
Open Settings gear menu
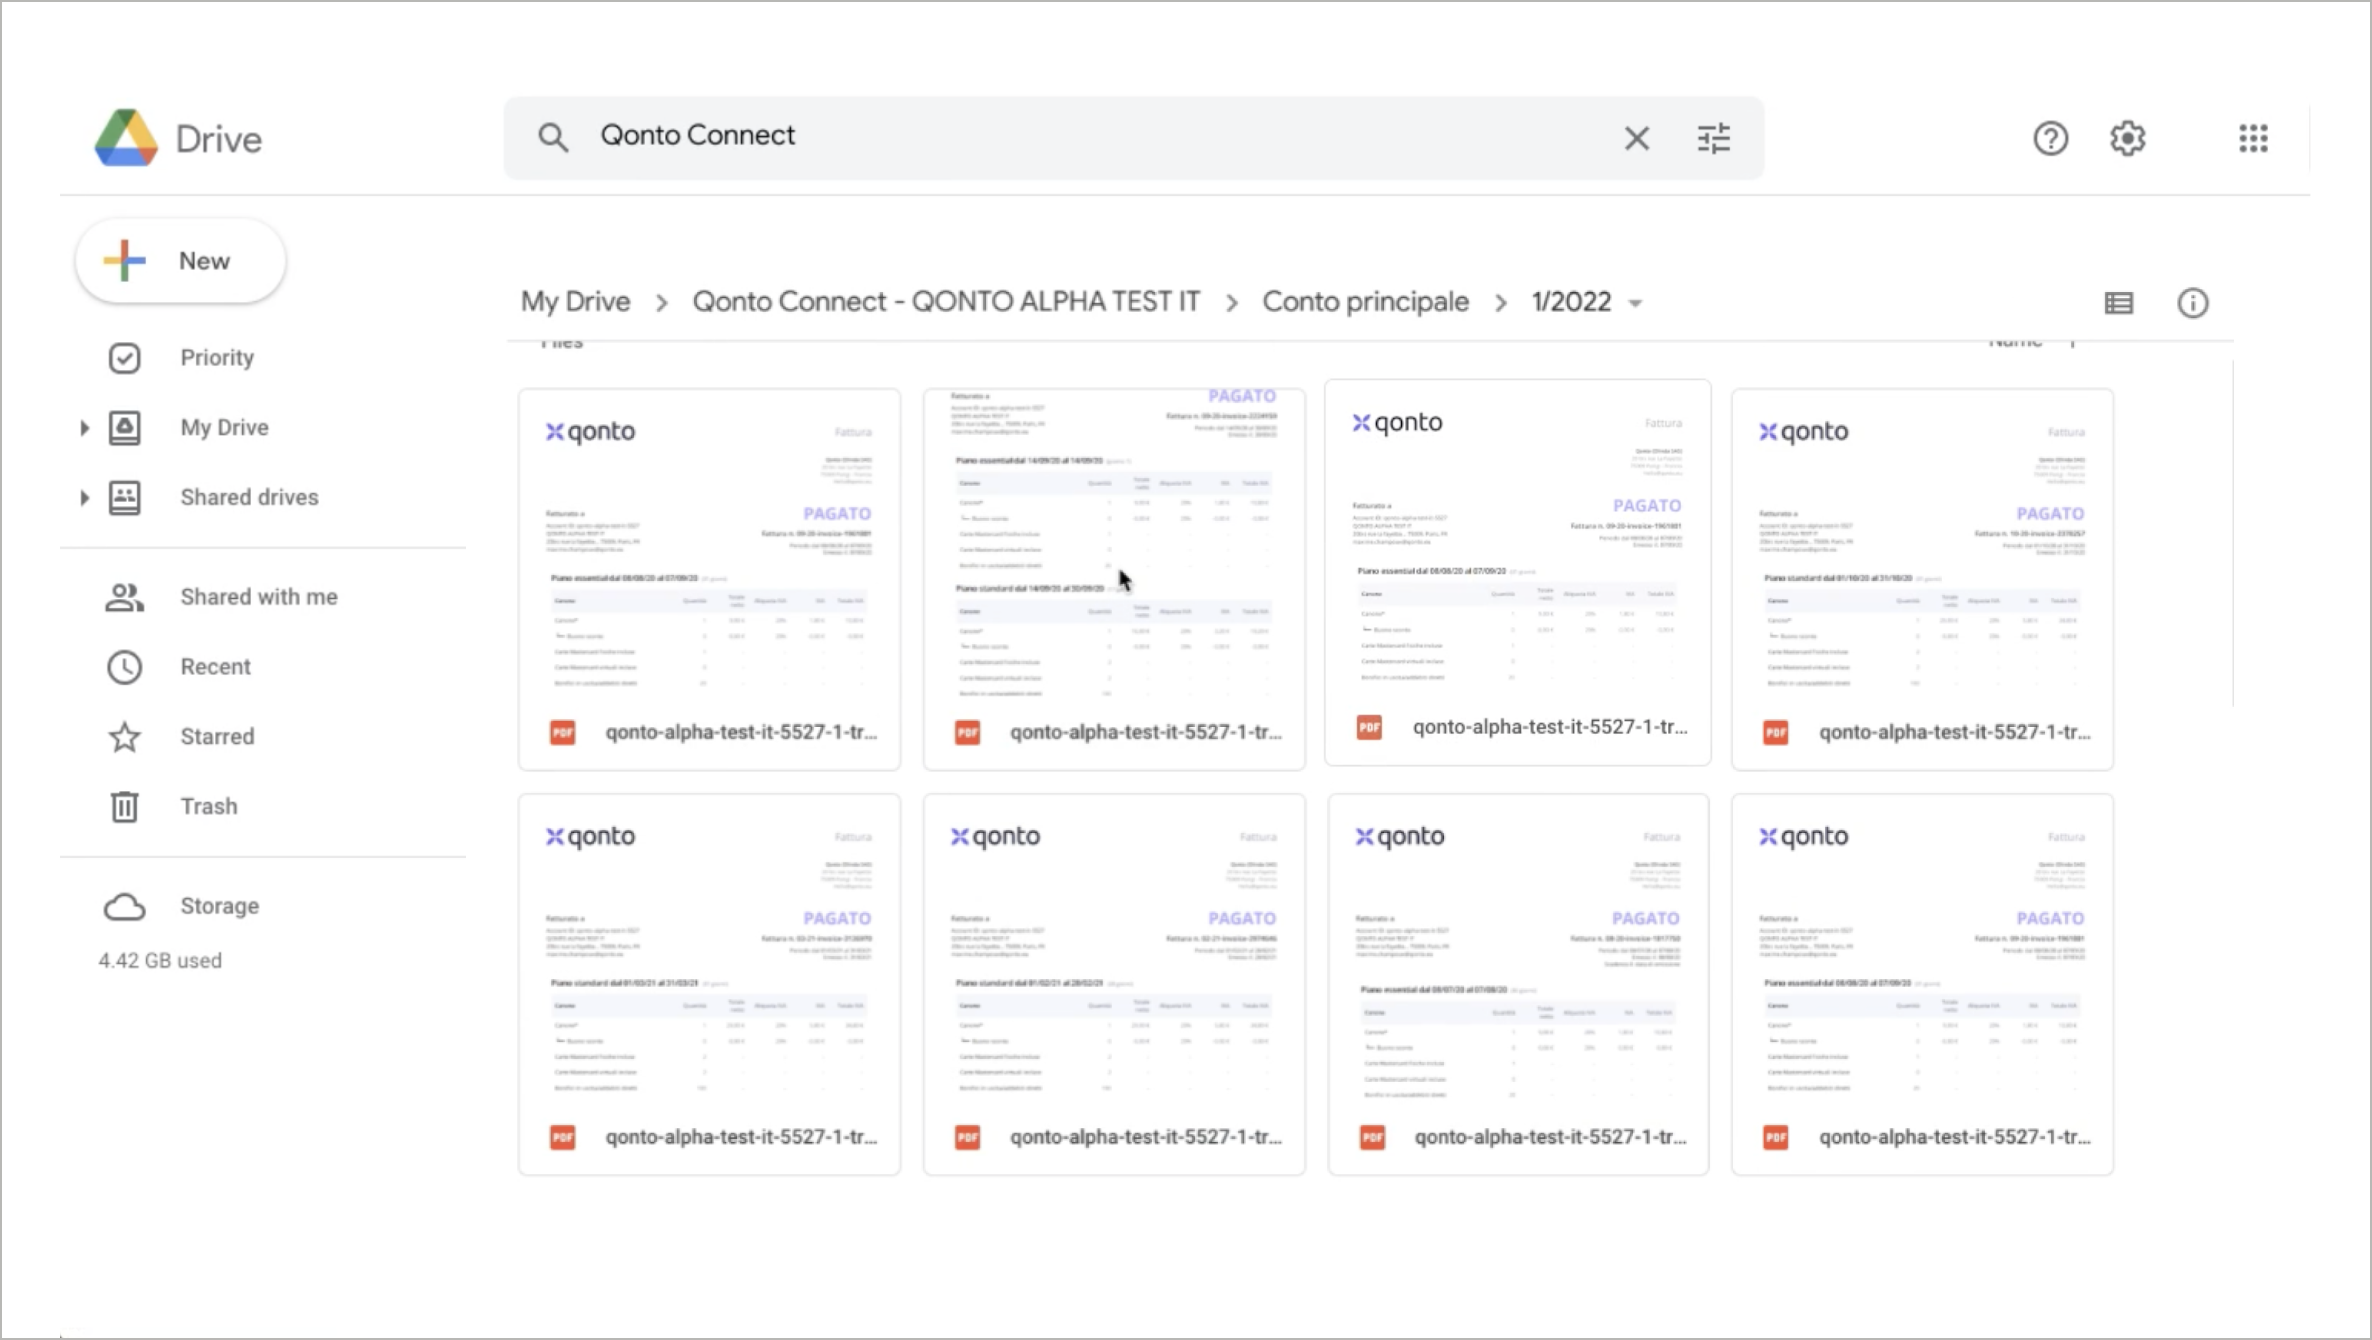point(2128,138)
